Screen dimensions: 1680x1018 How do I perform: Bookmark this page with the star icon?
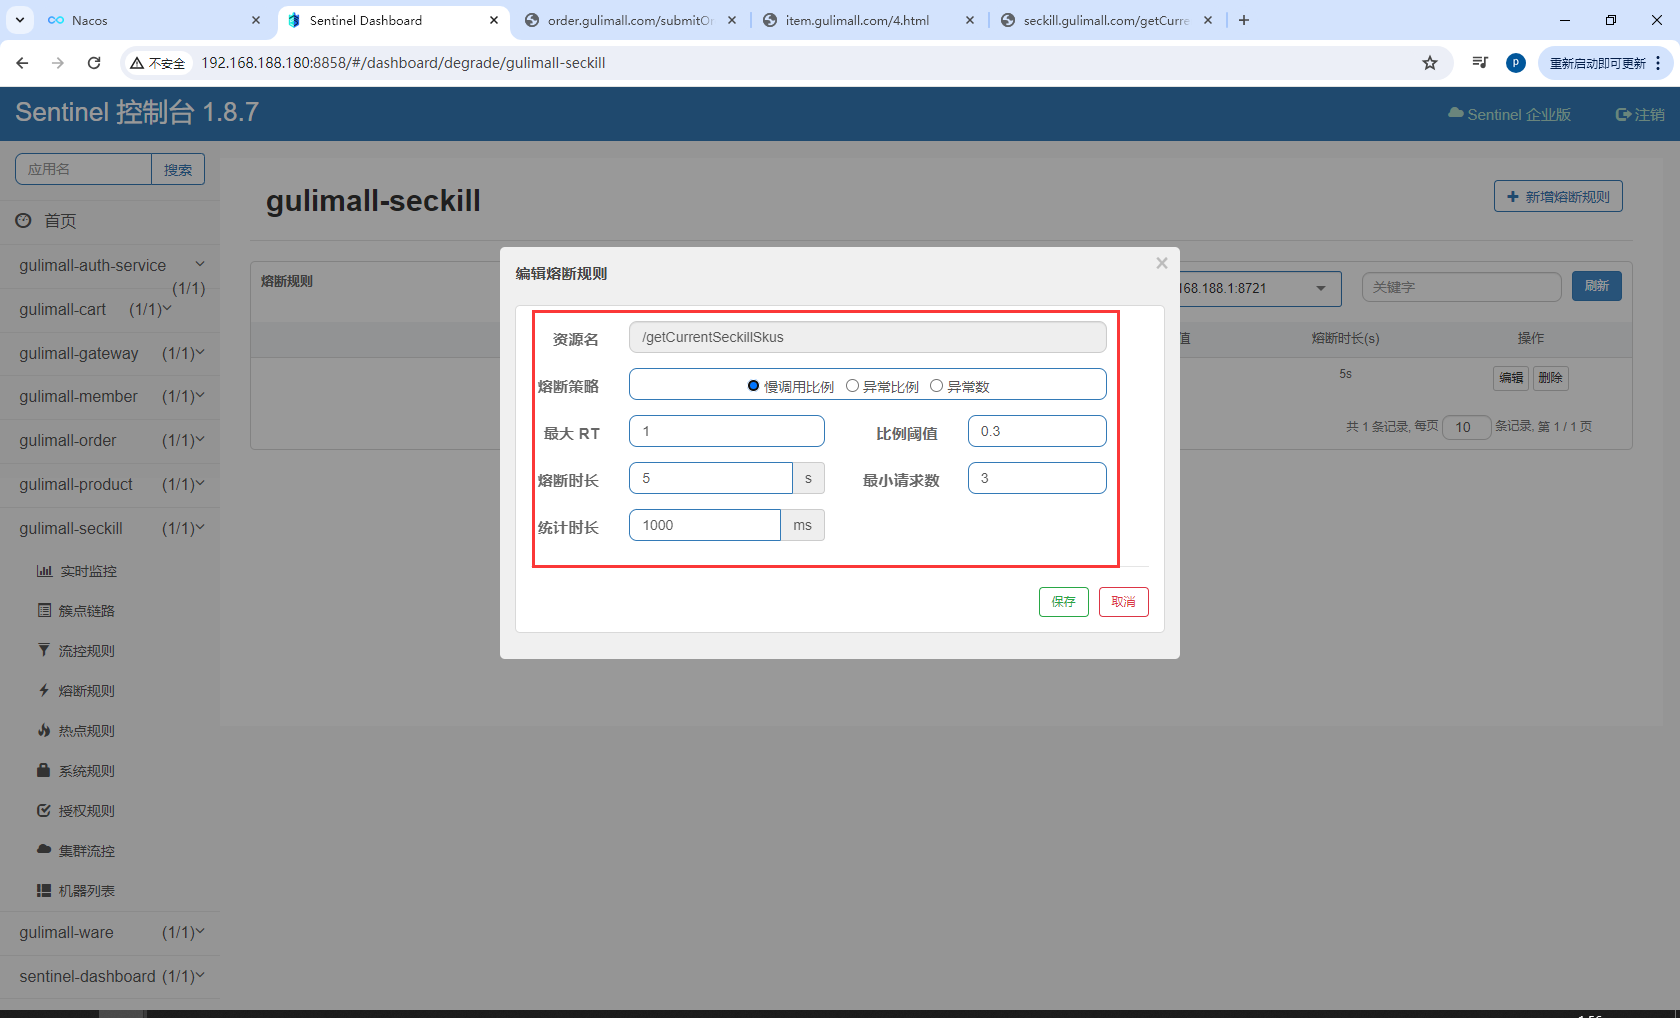click(1430, 63)
